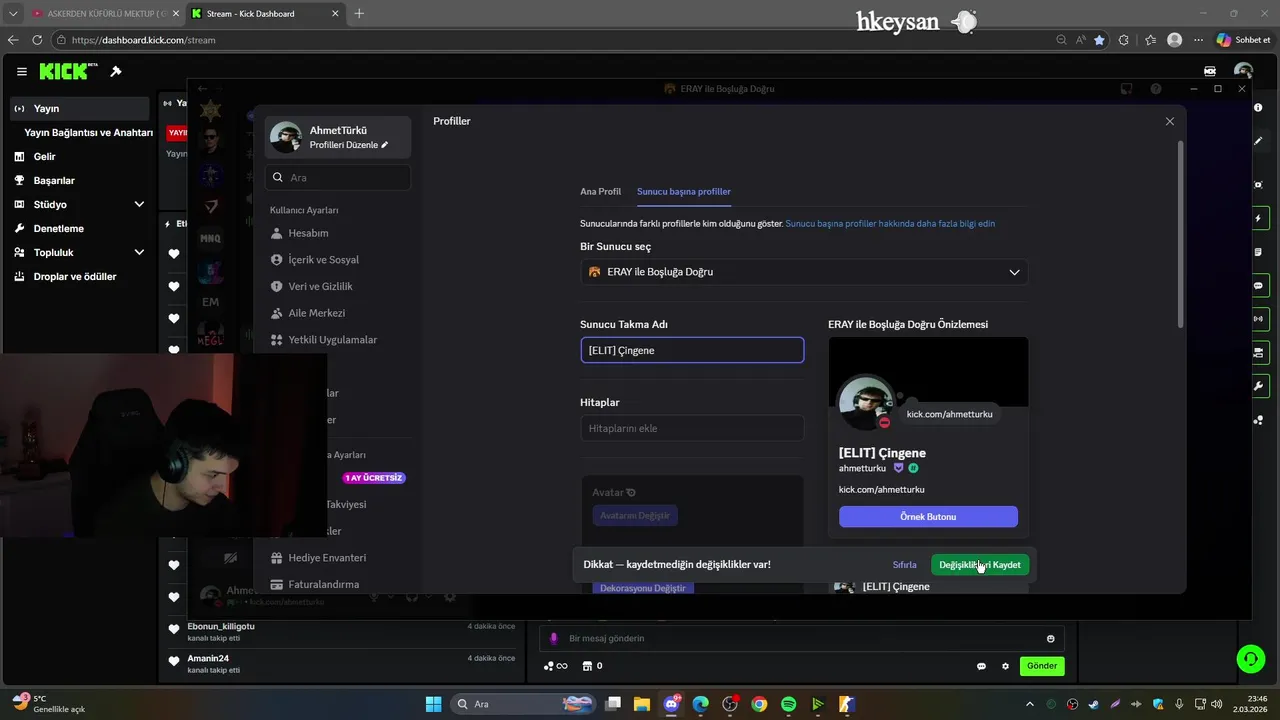This screenshot has height=720, width=1280.
Task: Expand Topluluk section chevron
Action: [x=139, y=252]
